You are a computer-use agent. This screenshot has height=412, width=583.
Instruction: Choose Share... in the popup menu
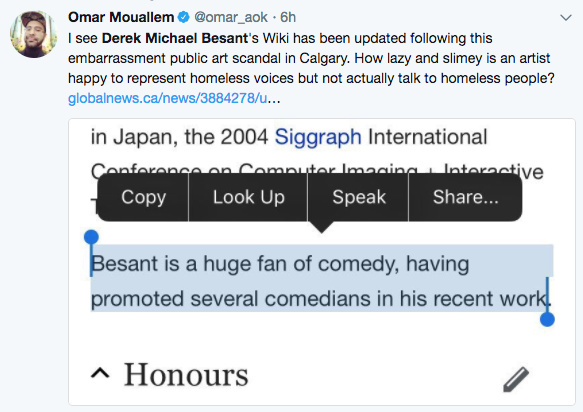pyautogui.click(x=465, y=197)
